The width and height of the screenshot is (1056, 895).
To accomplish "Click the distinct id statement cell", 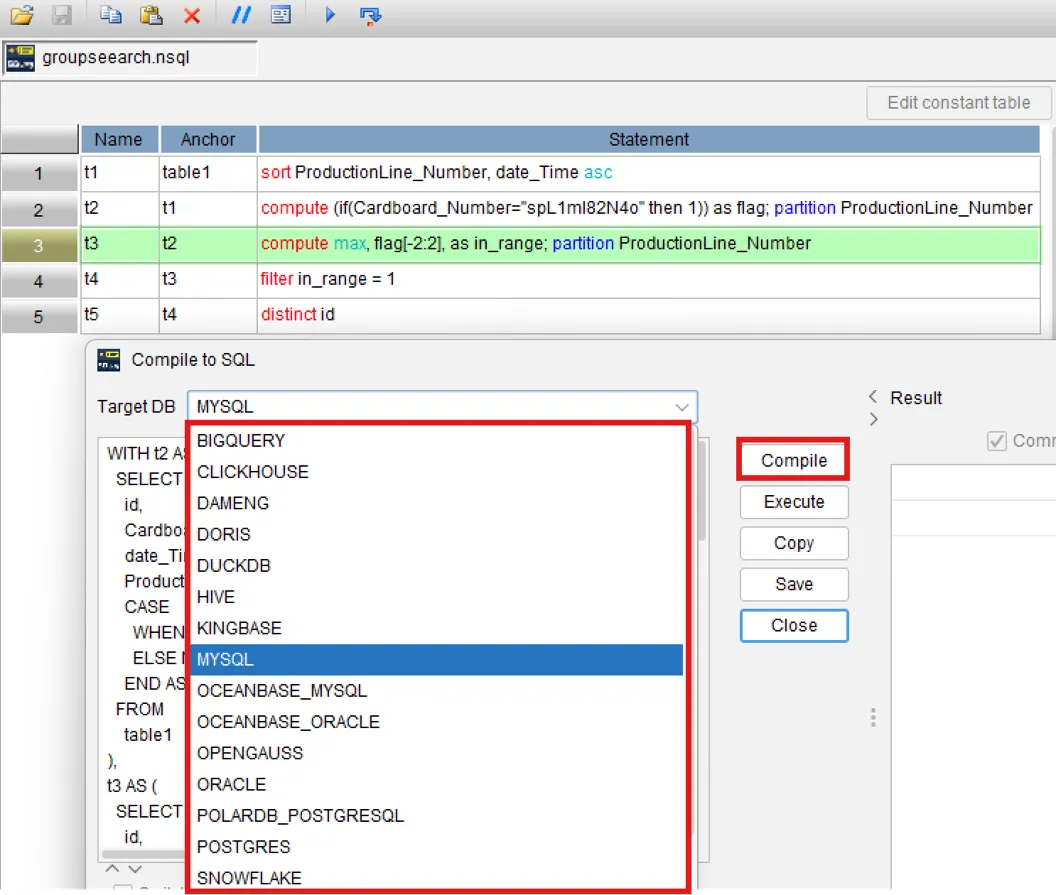I will pyautogui.click(x=649, y=315).
